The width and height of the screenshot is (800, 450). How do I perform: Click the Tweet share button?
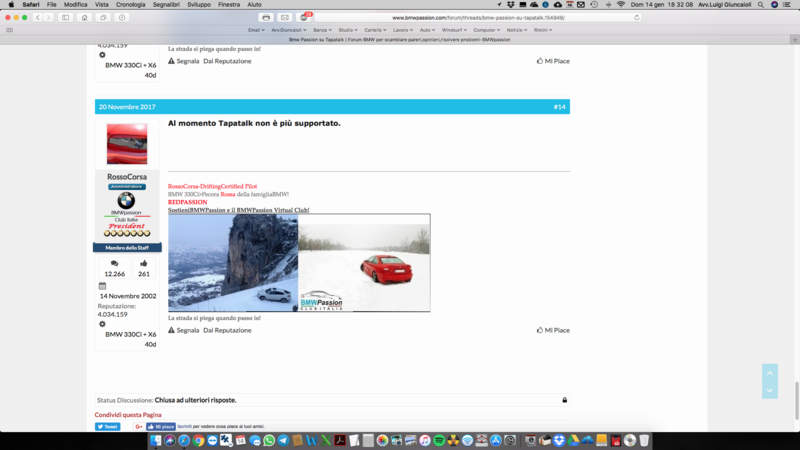point(108,427)
